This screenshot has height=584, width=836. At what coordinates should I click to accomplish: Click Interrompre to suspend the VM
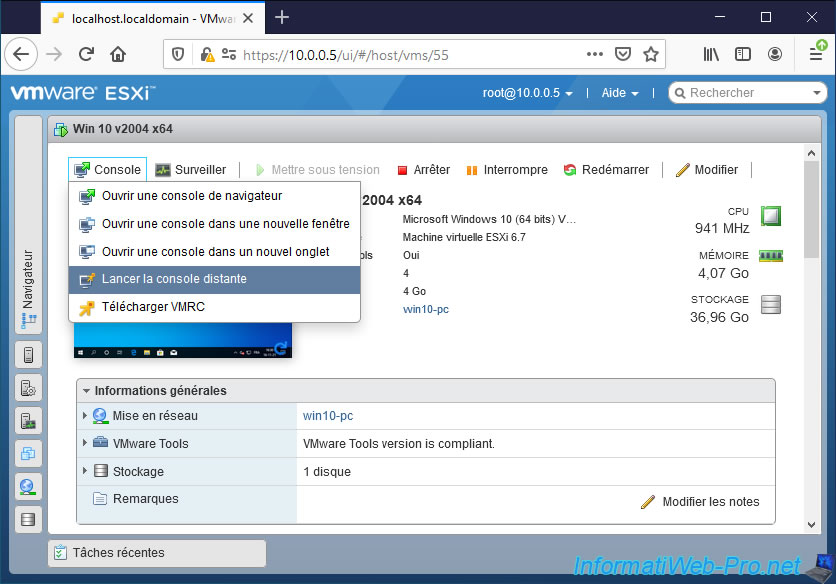click(507, 170)
